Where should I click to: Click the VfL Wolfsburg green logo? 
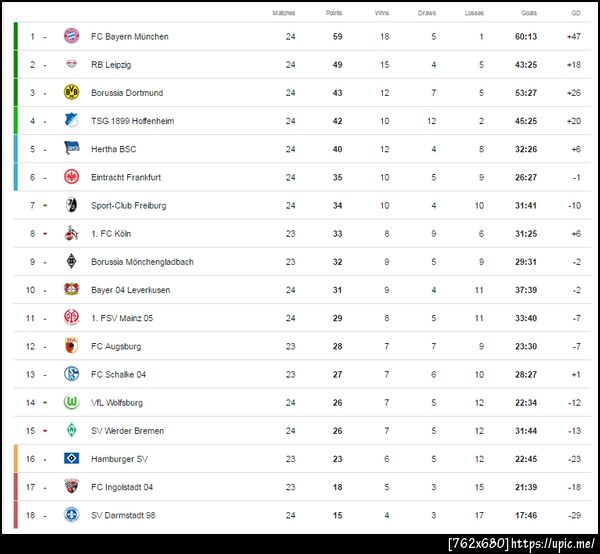[71, 403]
